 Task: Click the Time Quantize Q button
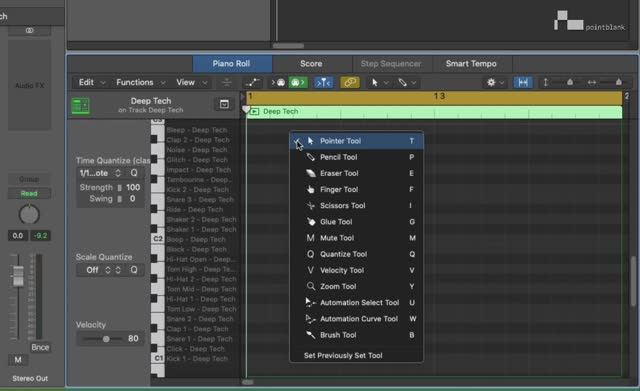pos(134,173)
